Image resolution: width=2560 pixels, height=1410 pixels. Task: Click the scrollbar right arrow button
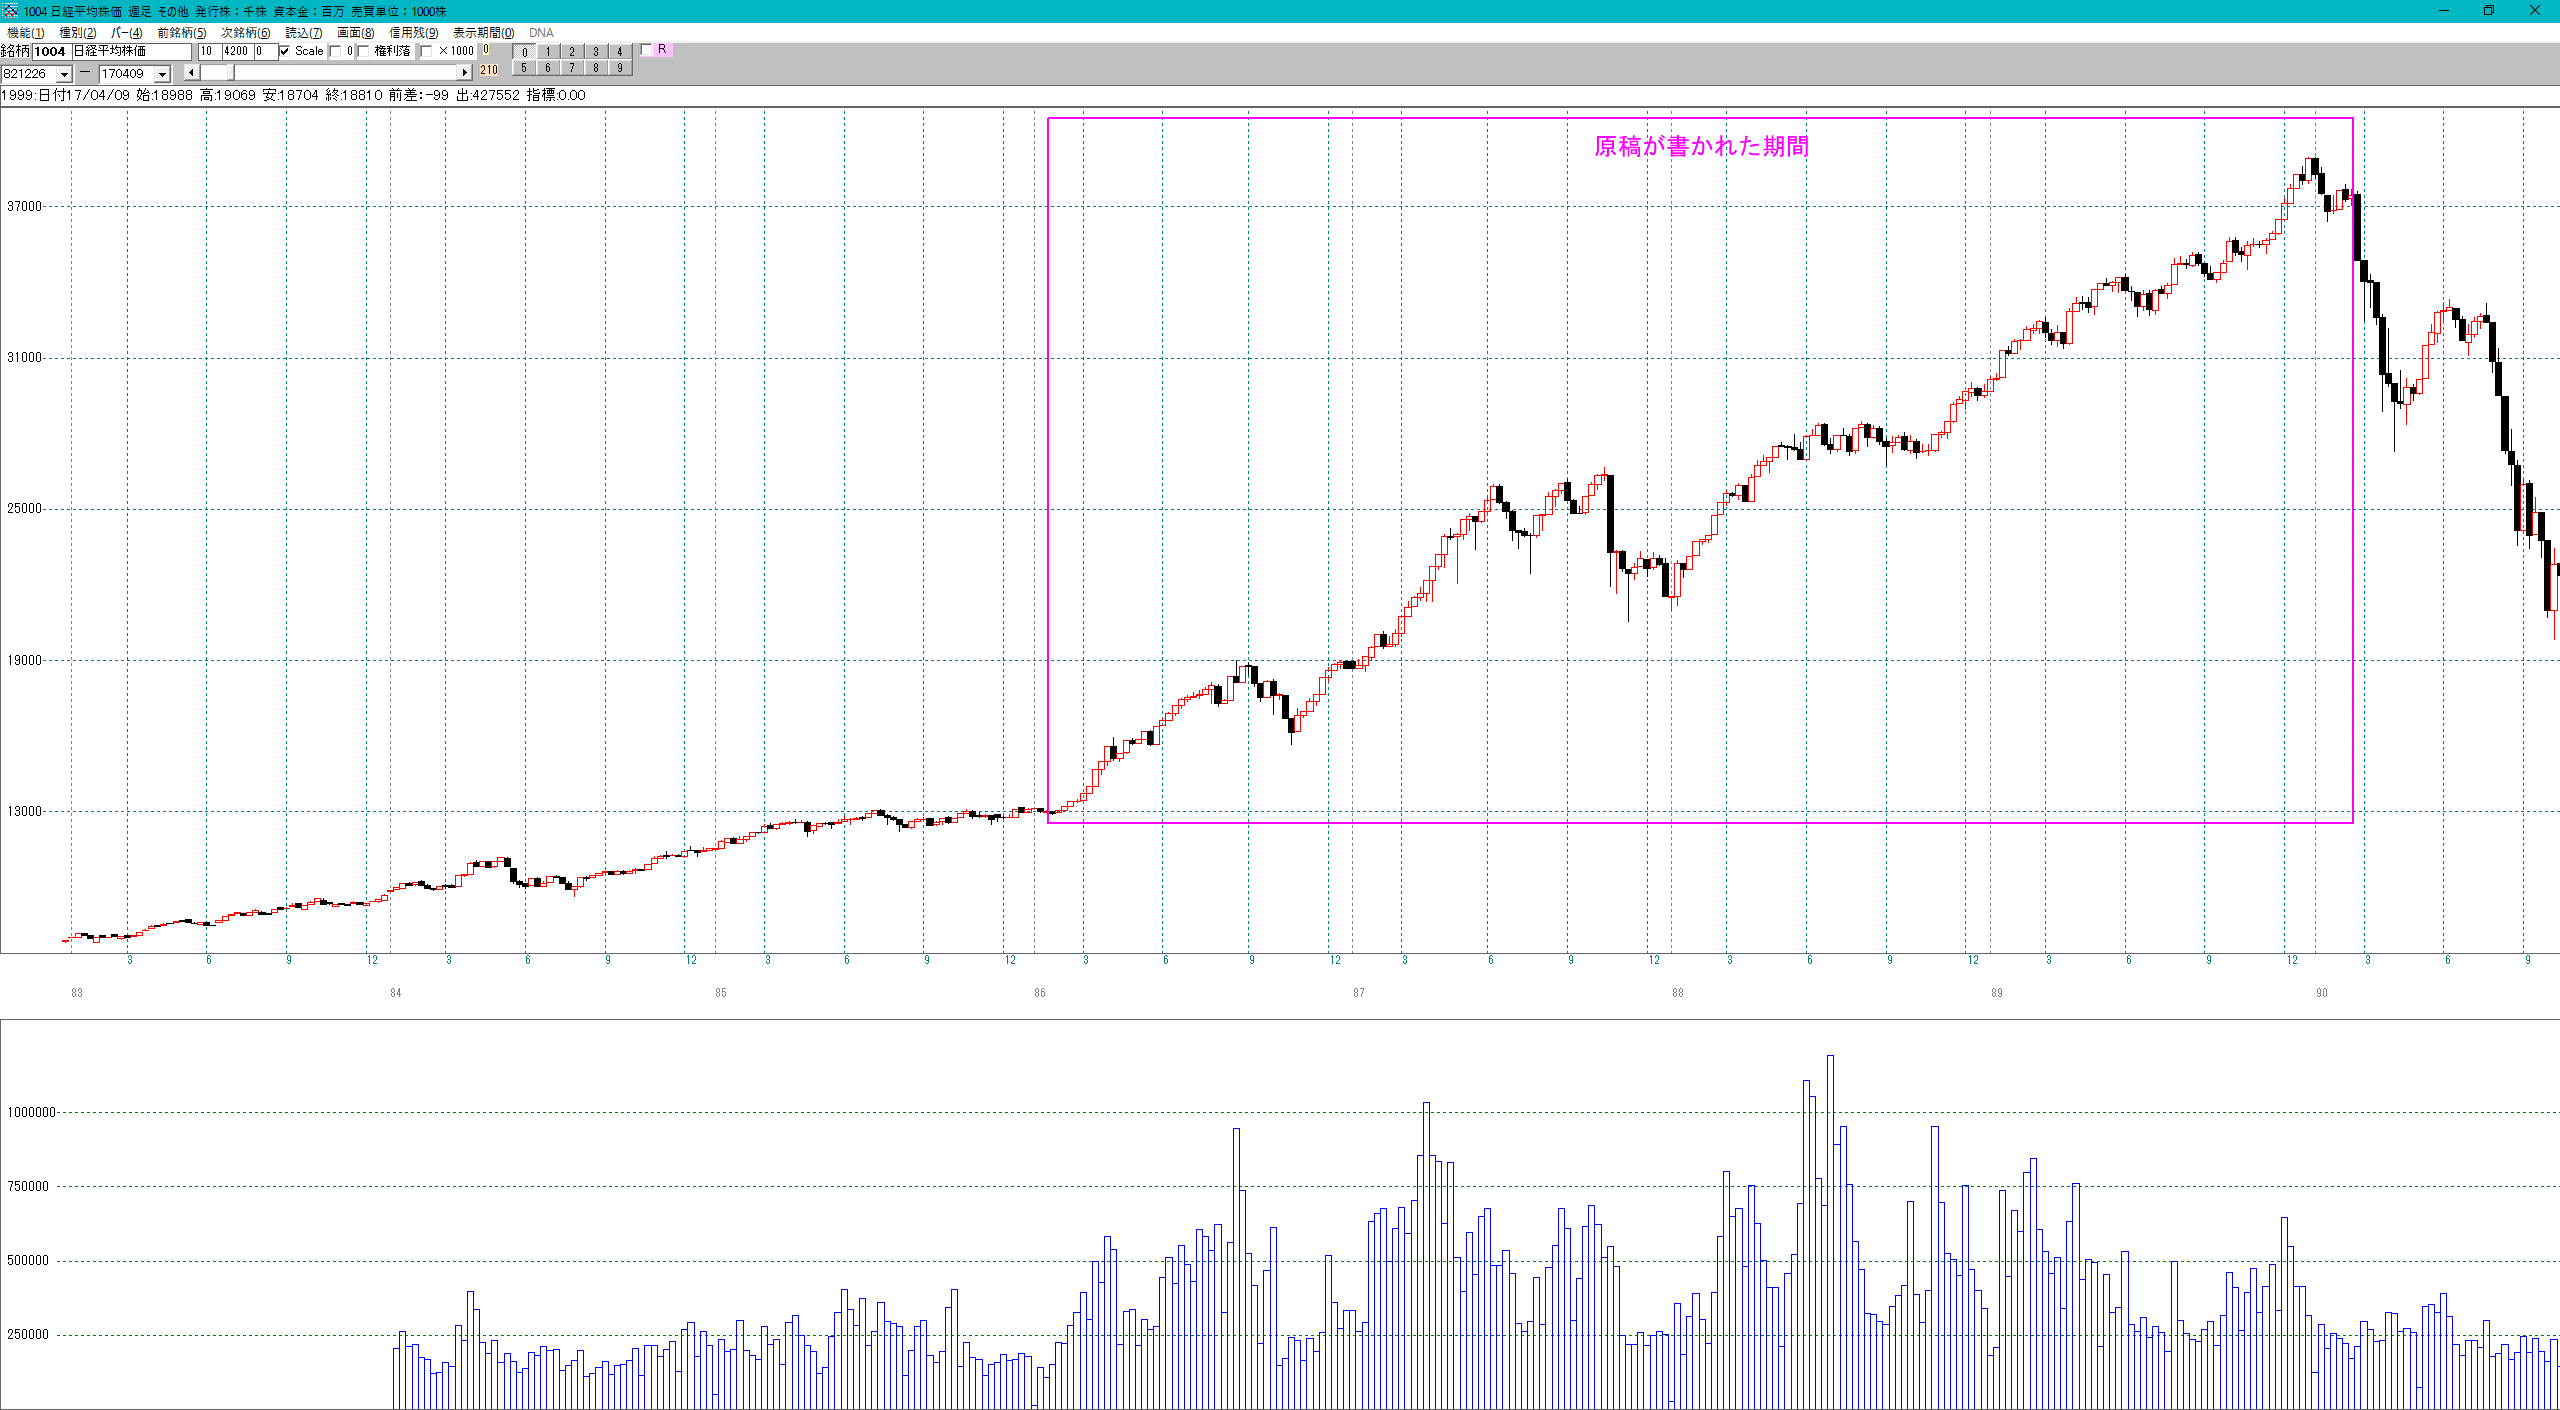click(x=464, y=73)
